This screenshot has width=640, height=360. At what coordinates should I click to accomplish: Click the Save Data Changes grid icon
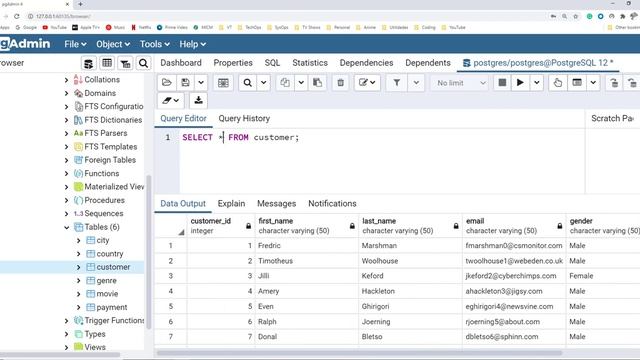click(223, 83)
